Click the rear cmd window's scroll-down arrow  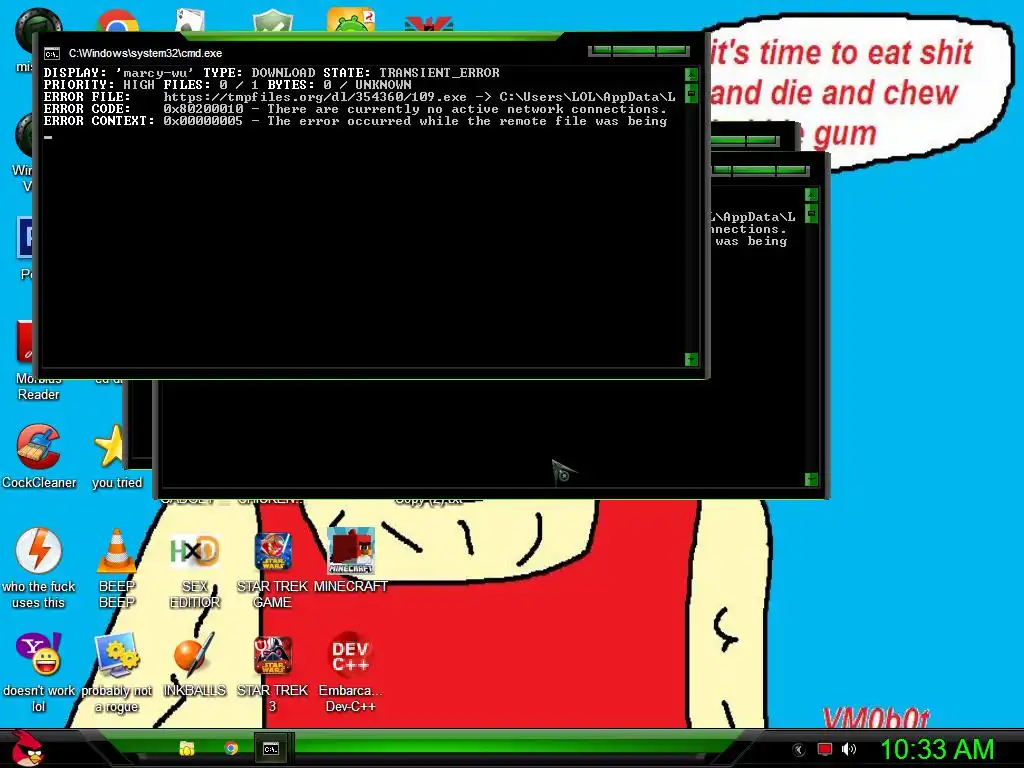click(x=811, y=479)
